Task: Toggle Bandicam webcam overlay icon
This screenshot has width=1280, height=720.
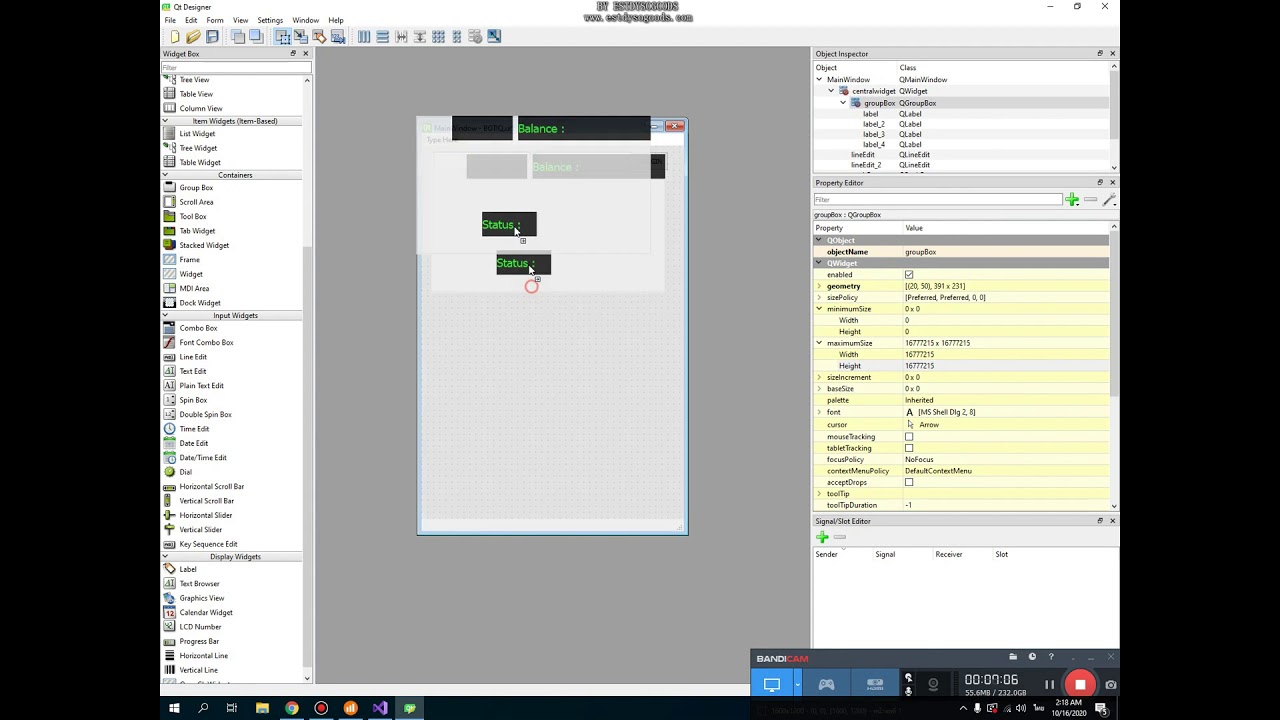Action: point(933,684)
